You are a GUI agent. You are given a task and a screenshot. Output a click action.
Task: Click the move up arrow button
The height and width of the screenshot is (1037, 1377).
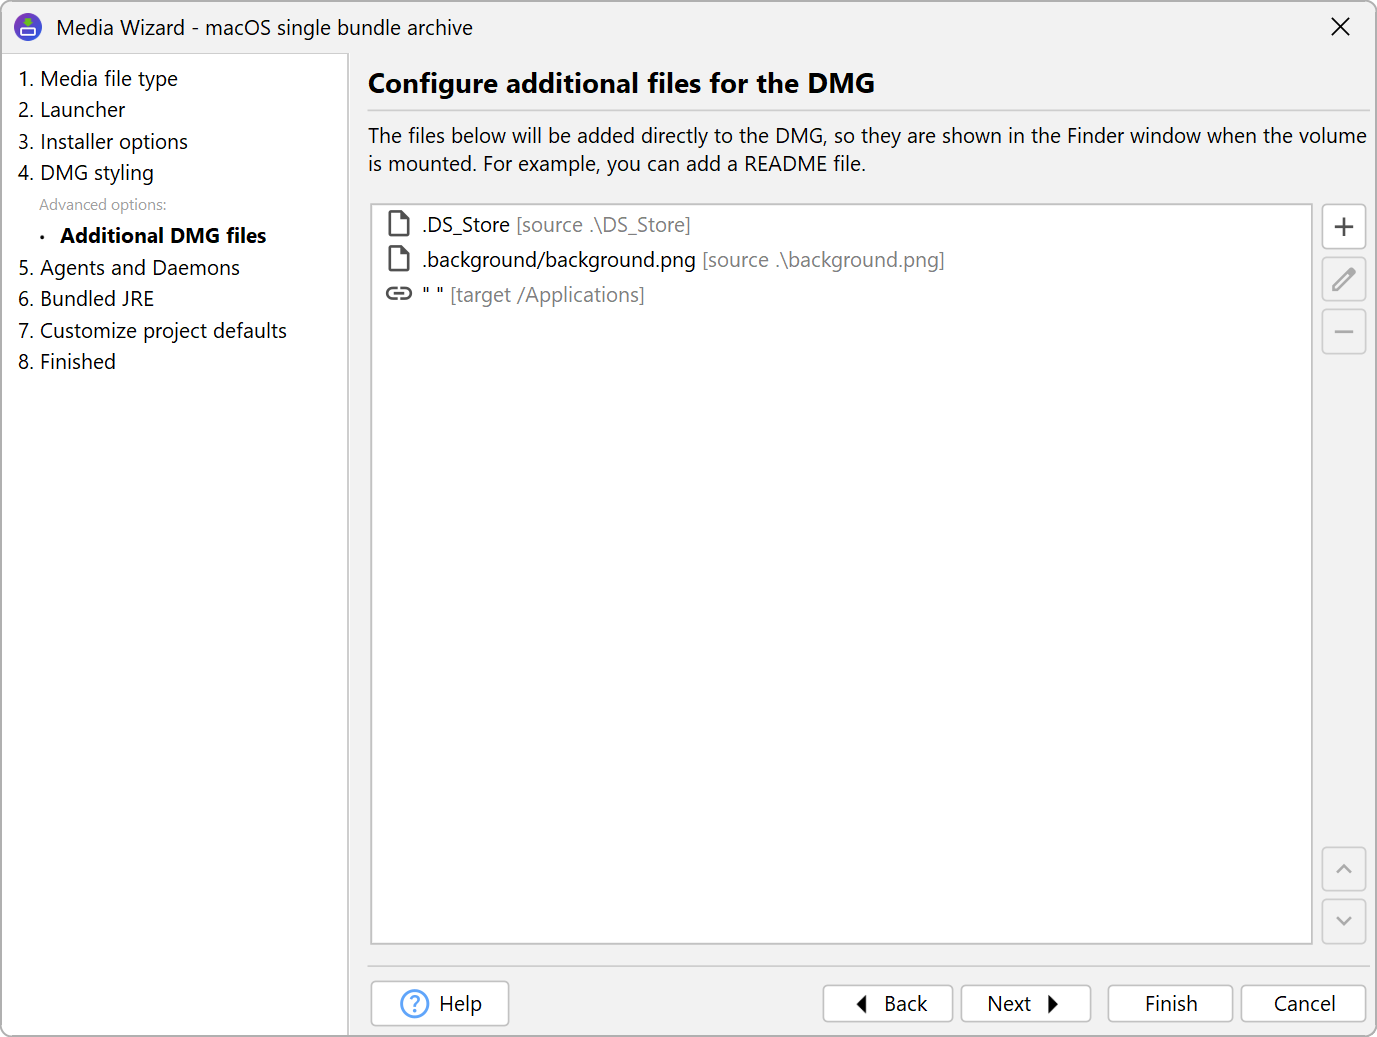tap(1343, 869)
